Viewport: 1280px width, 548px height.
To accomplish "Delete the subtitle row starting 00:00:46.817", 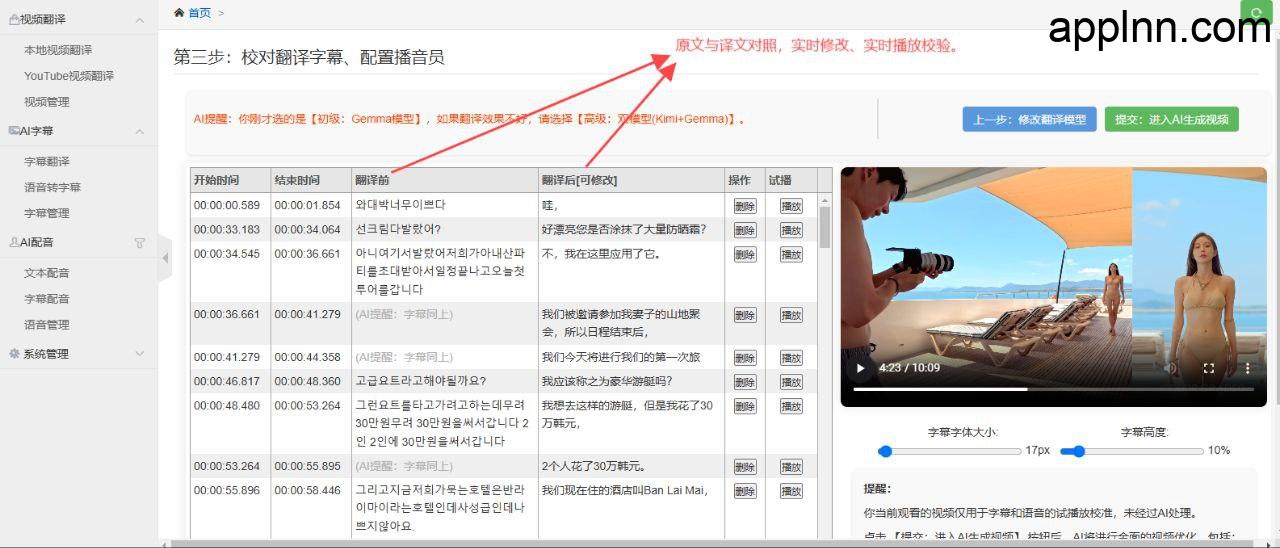I will pyautogui.click(x=745, y=382).
